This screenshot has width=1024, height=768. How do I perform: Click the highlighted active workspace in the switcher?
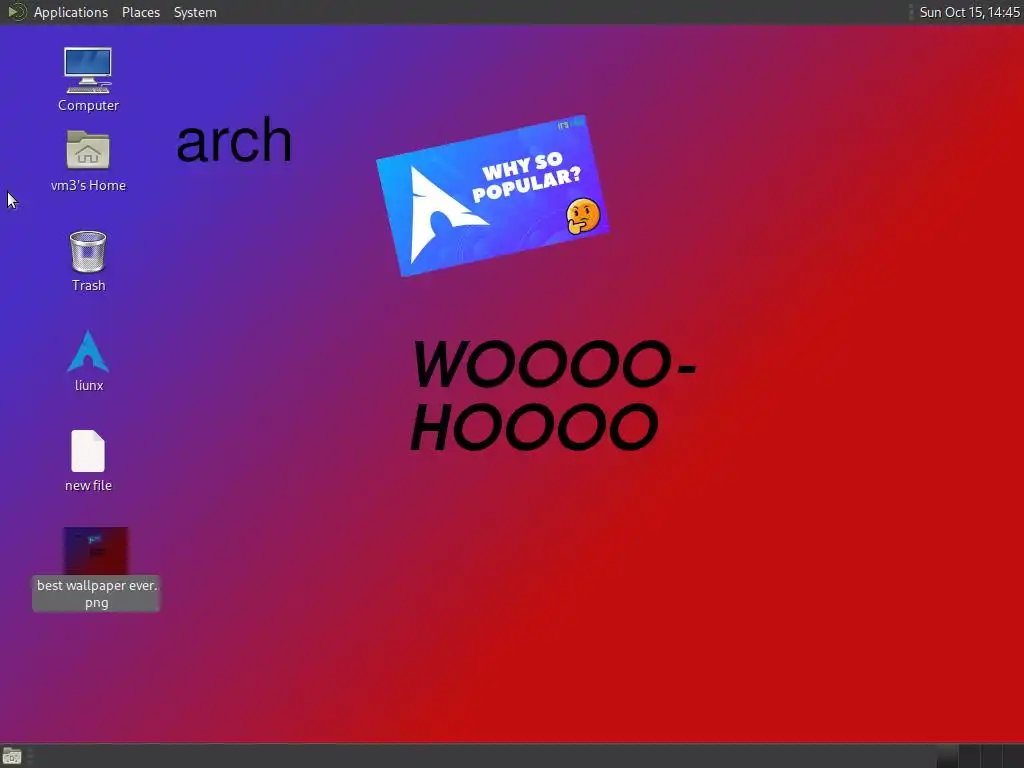pyautogui.click(x=947, y=756)
